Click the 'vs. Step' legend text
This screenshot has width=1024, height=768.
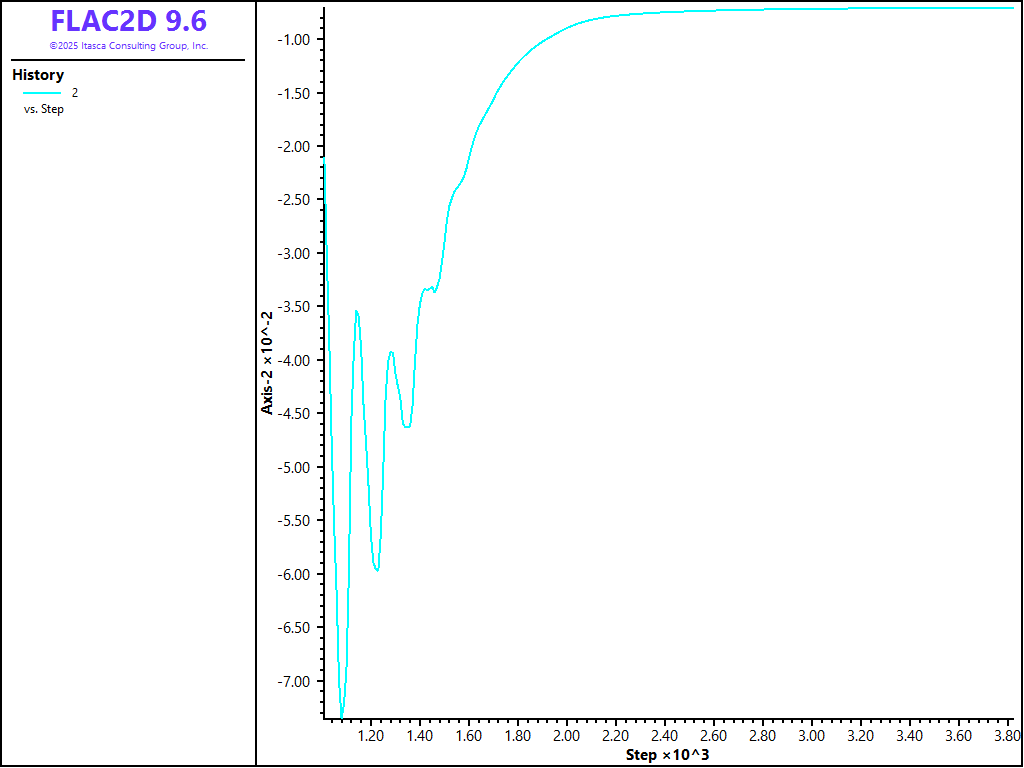click(x=44, y=109)
